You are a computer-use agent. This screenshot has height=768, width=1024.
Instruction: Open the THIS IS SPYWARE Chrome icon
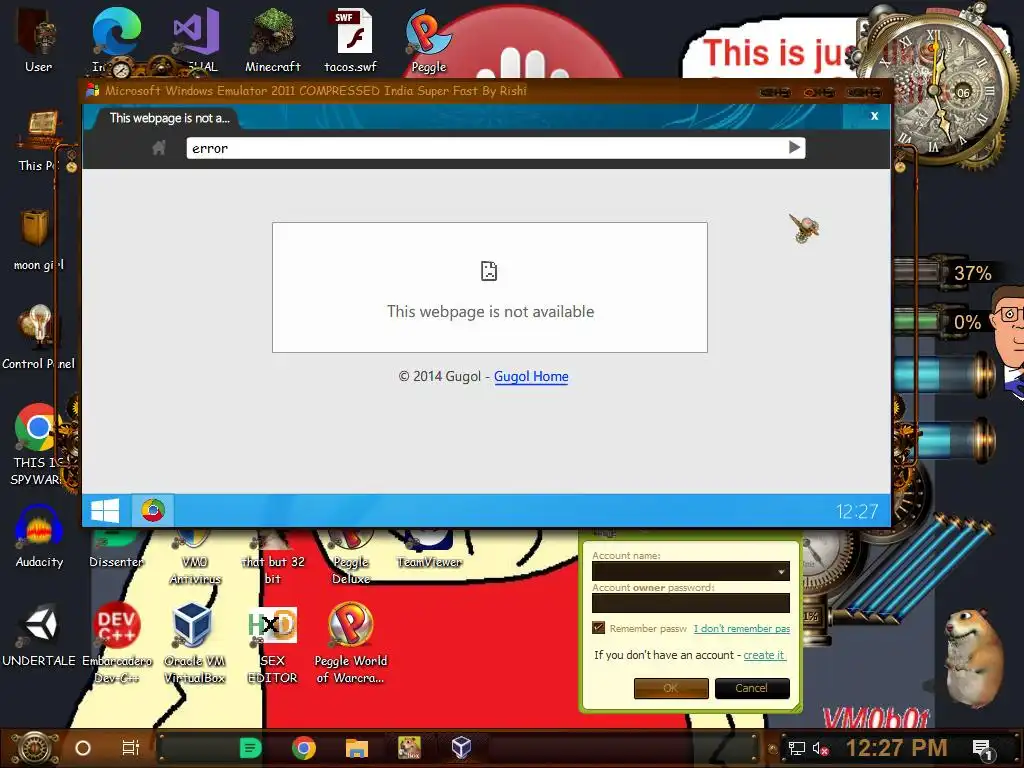click(x=37, y=444)
